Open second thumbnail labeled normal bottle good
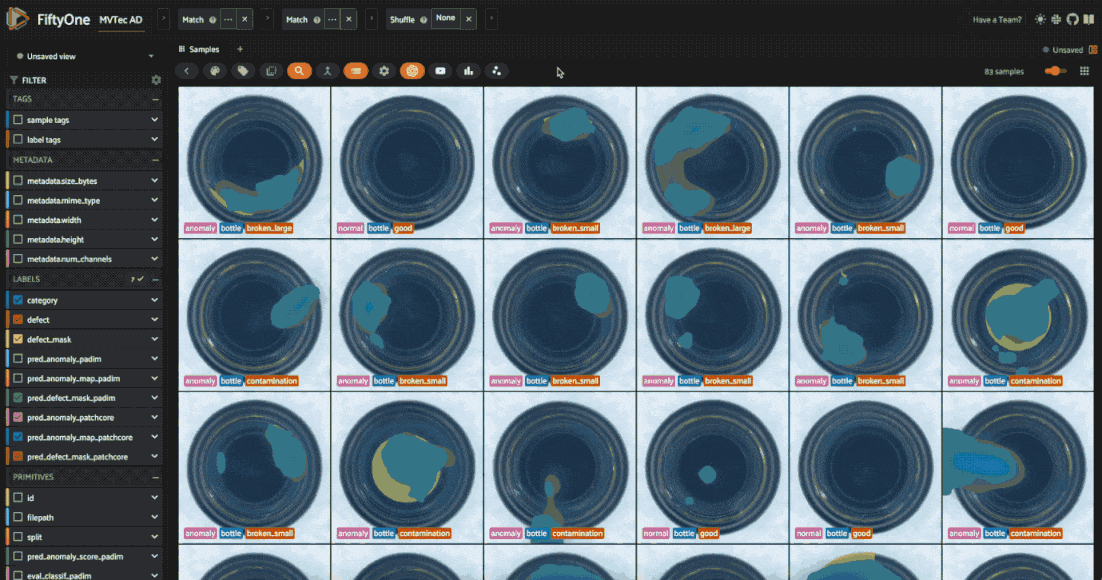Image resolution: width=1102 pixels, height=580 pixels. coord(407,162)
